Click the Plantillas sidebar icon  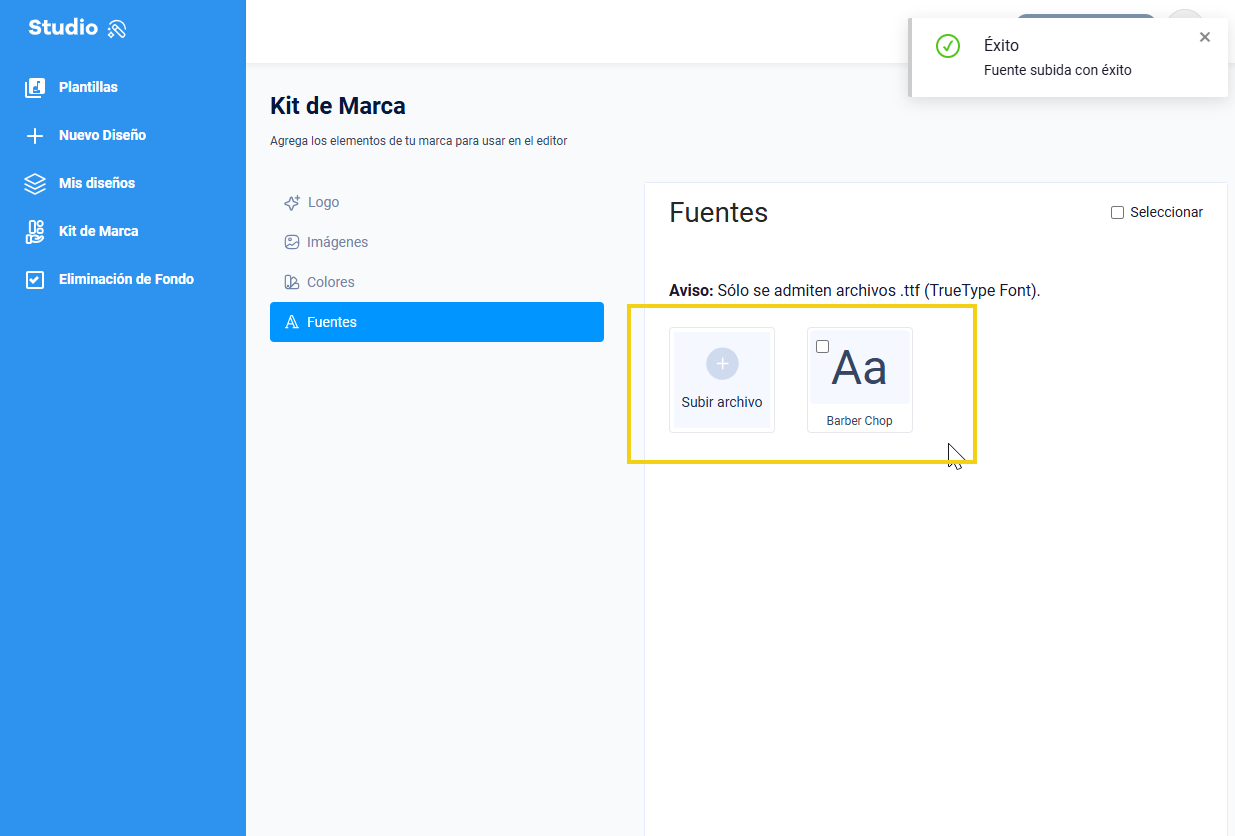coord(35,87)
